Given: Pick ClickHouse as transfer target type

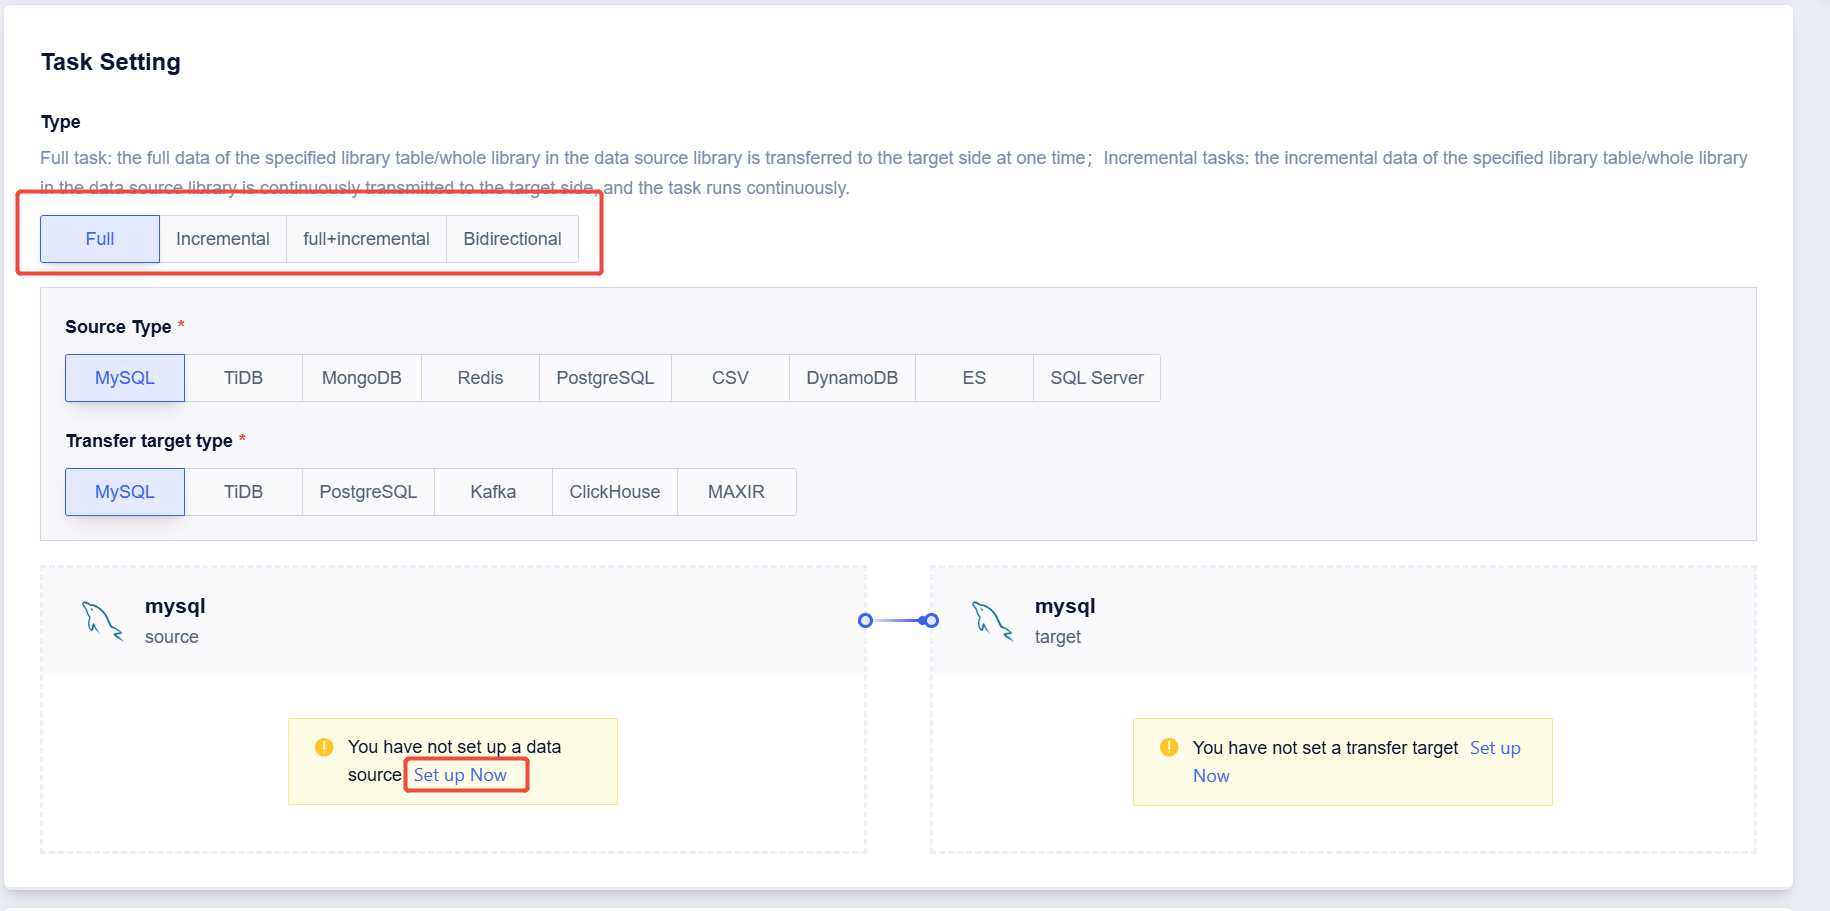Looking at the screenshot, I should (x=615, y=492).
